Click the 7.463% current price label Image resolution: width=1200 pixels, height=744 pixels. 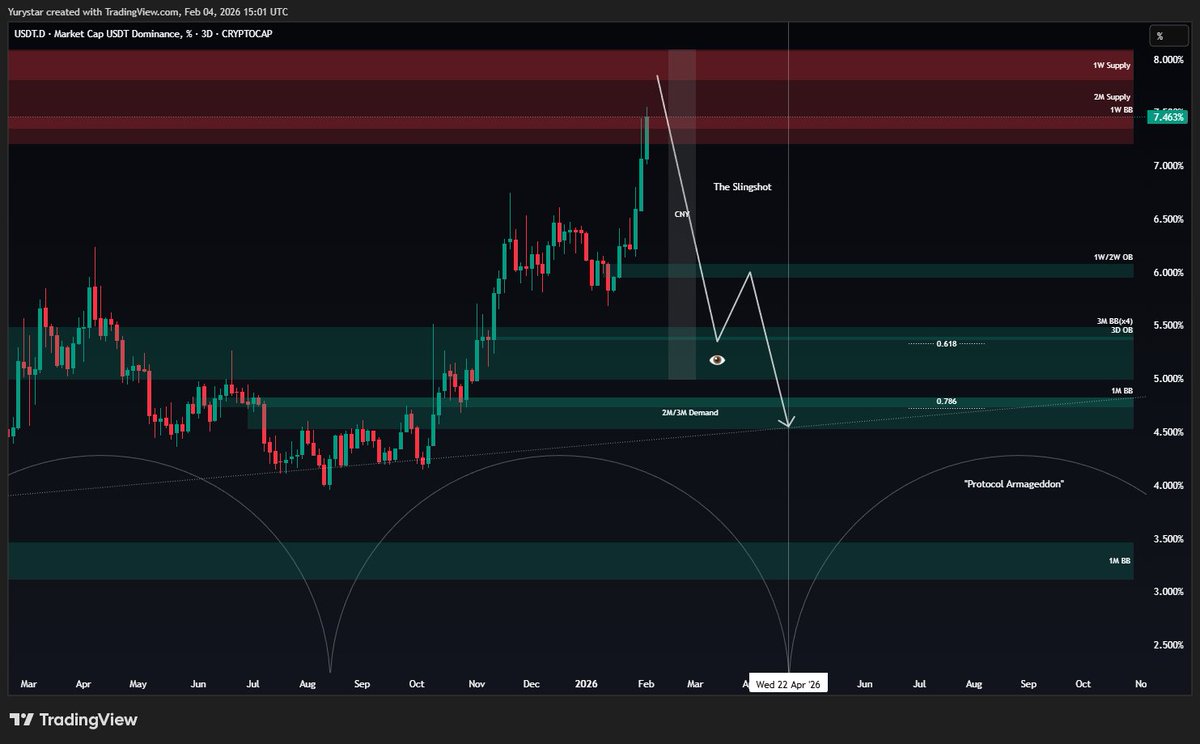pos(1166,117)
